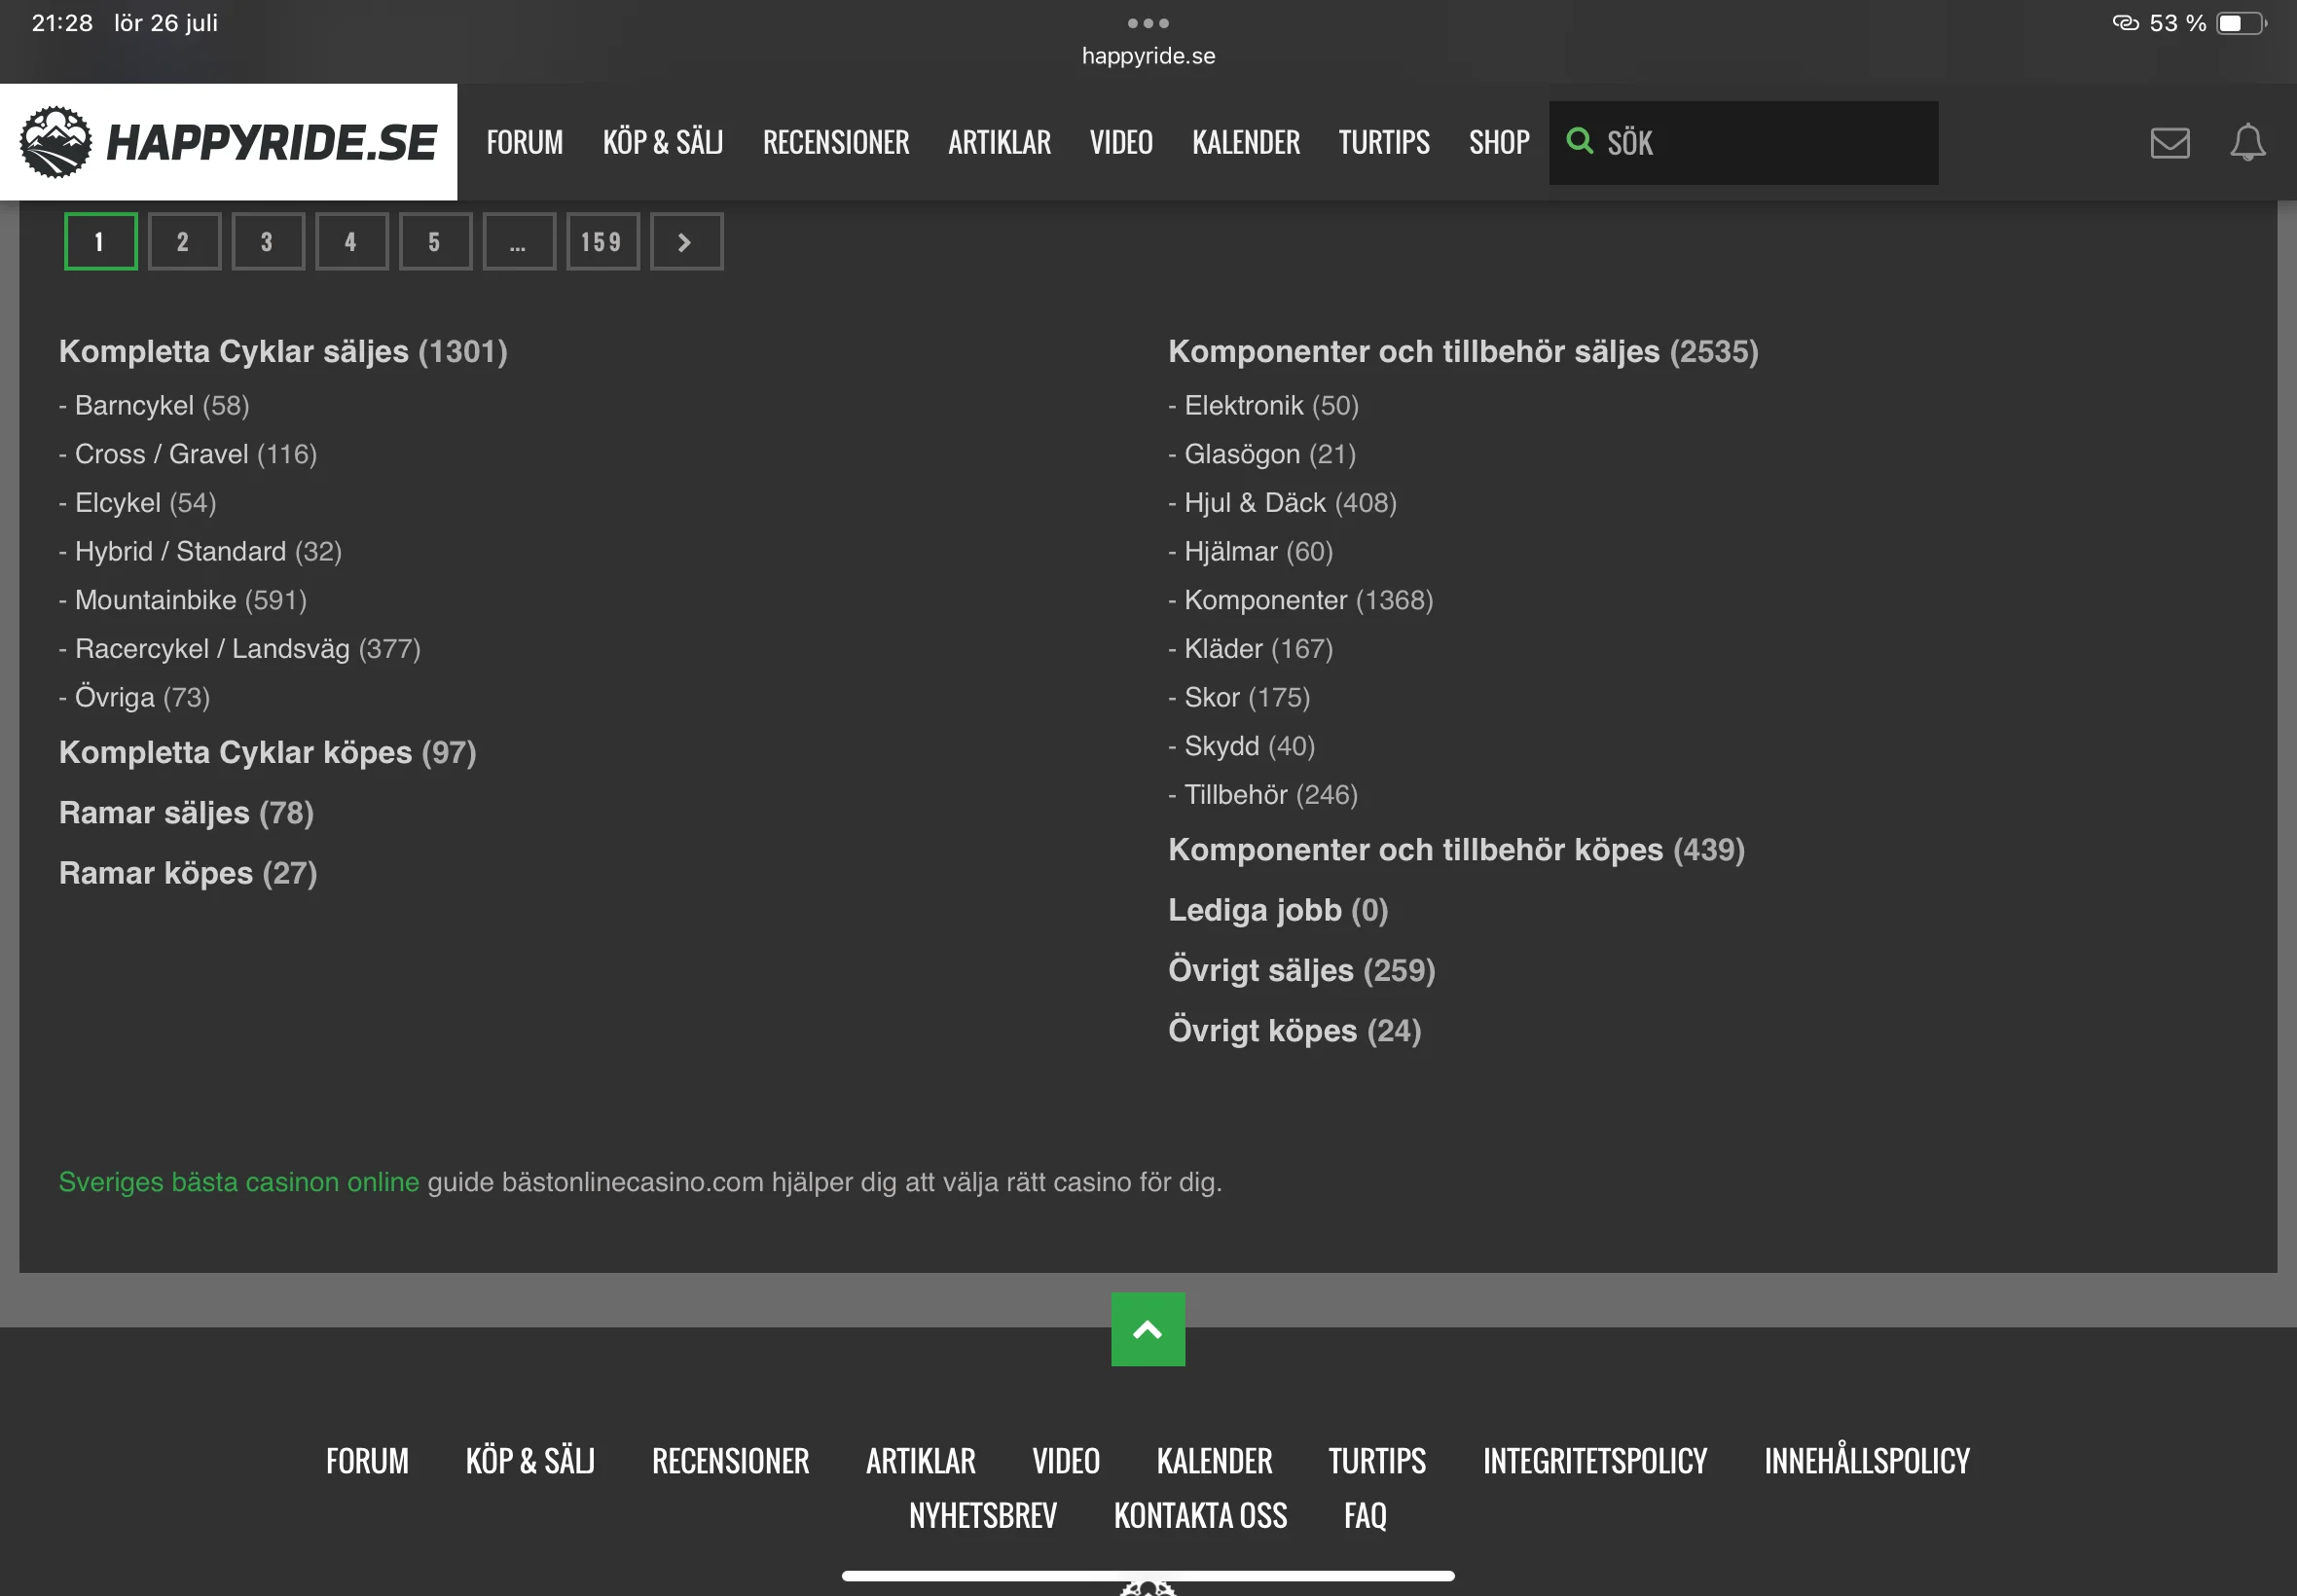Tap the three dots at top
The height and width of the screenshot is (1596, 2297).
tap(1147, 23)
